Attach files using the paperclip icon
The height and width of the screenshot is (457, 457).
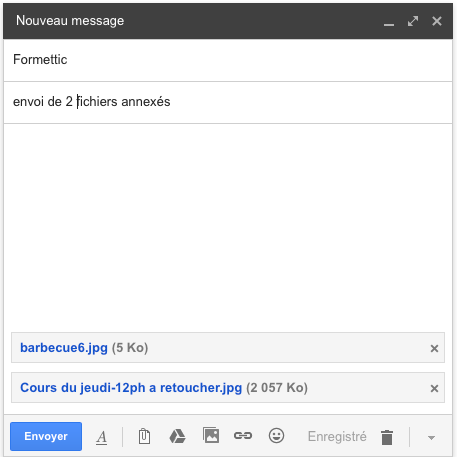point(144,436)
